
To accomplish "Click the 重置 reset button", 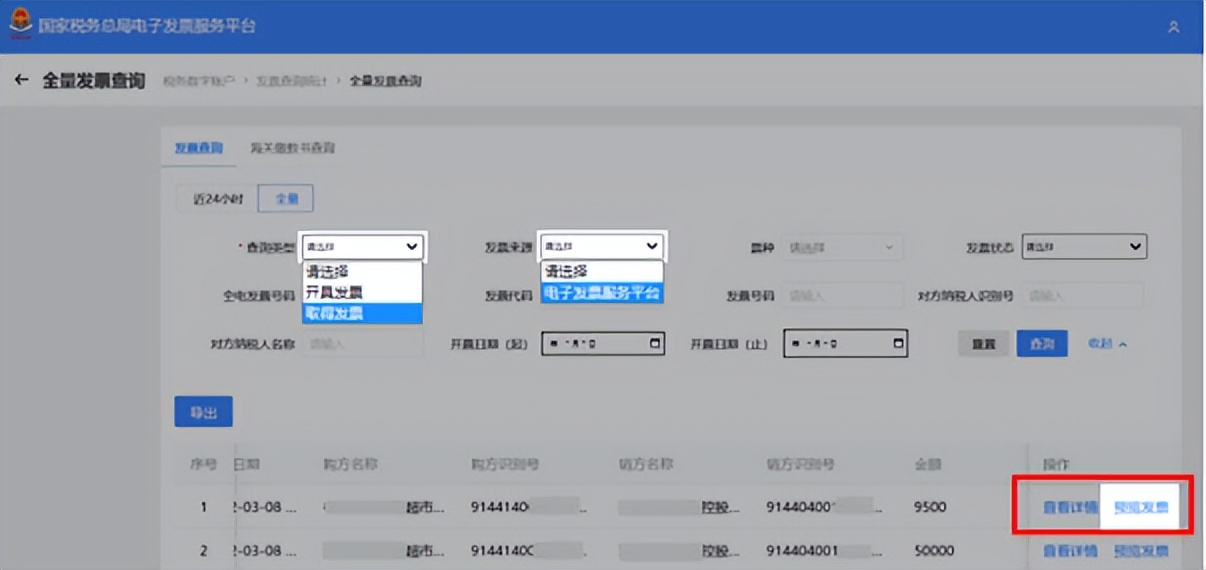I will tap(984, 343).
